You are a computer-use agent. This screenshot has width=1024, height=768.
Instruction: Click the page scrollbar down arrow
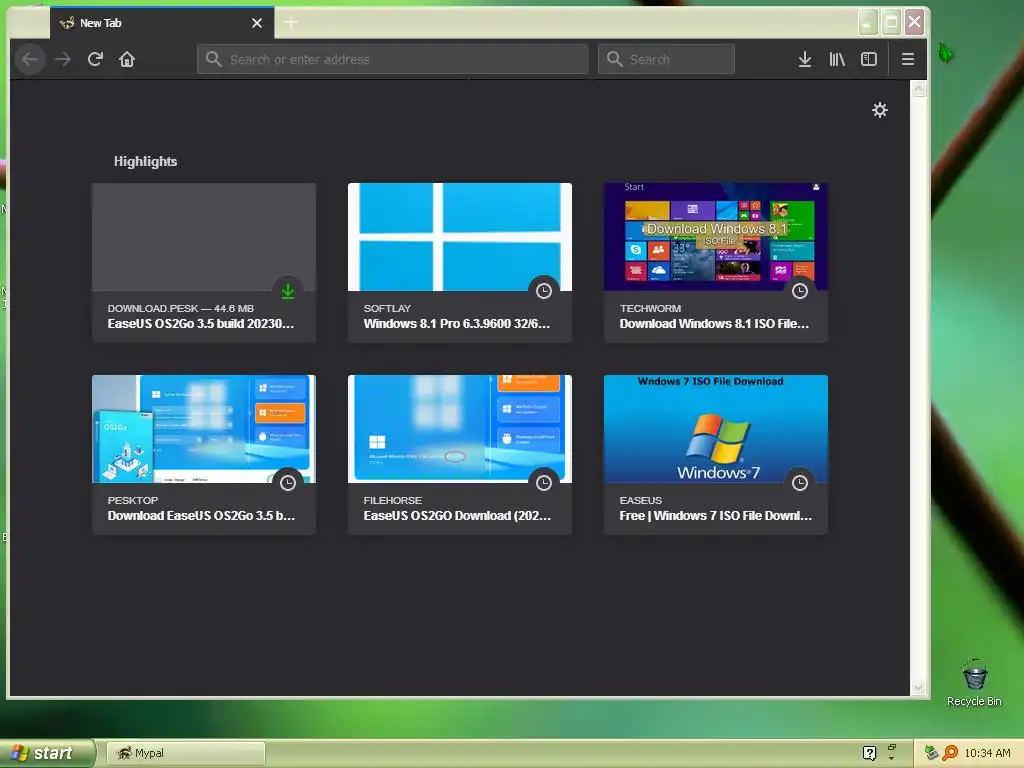tap(918, 687)
